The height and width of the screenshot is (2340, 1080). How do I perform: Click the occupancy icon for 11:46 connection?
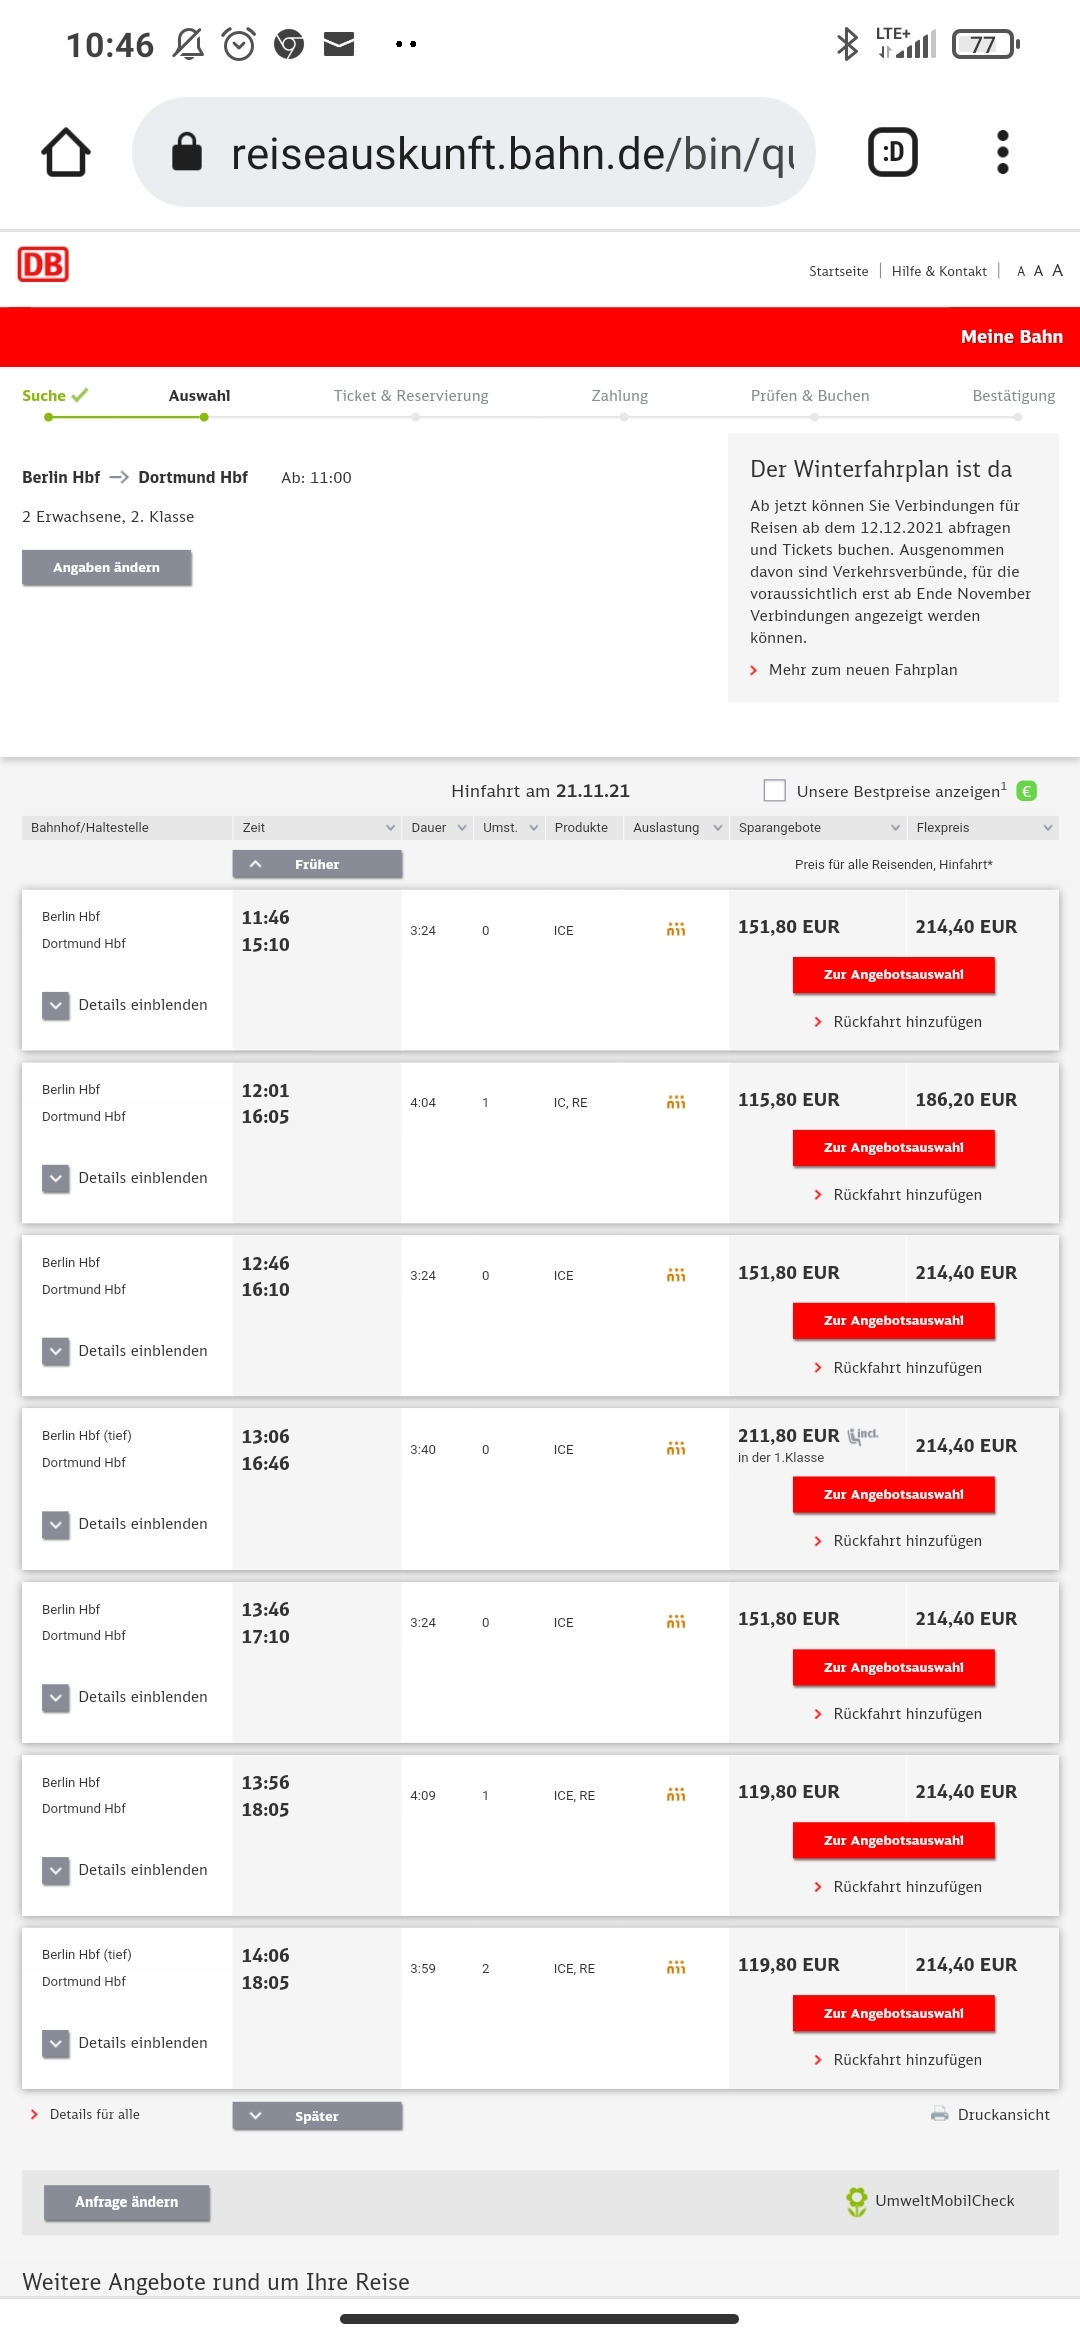point(676,930)
